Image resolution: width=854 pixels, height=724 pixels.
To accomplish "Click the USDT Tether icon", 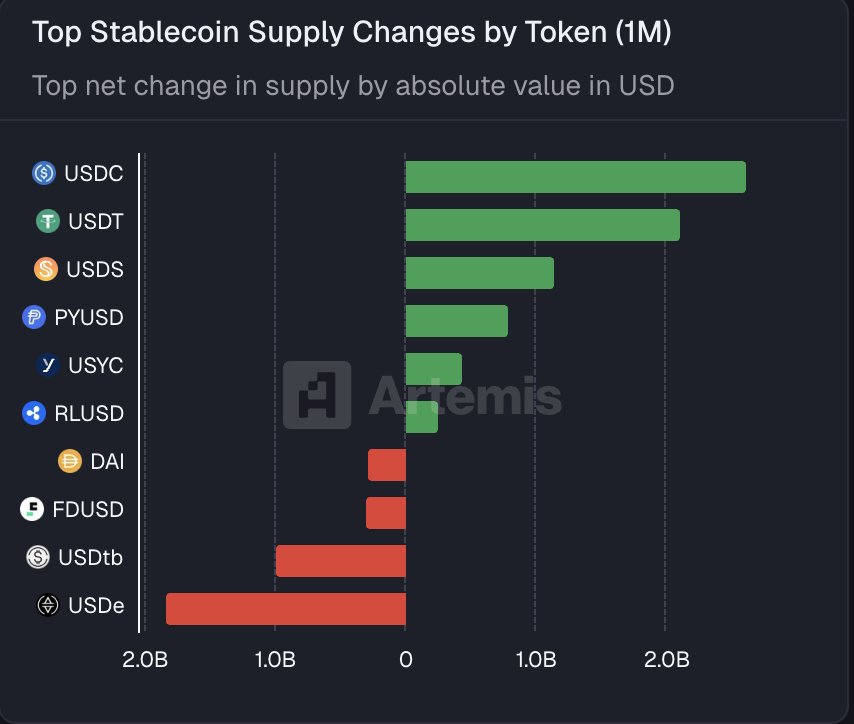I will tap(48, 222).
